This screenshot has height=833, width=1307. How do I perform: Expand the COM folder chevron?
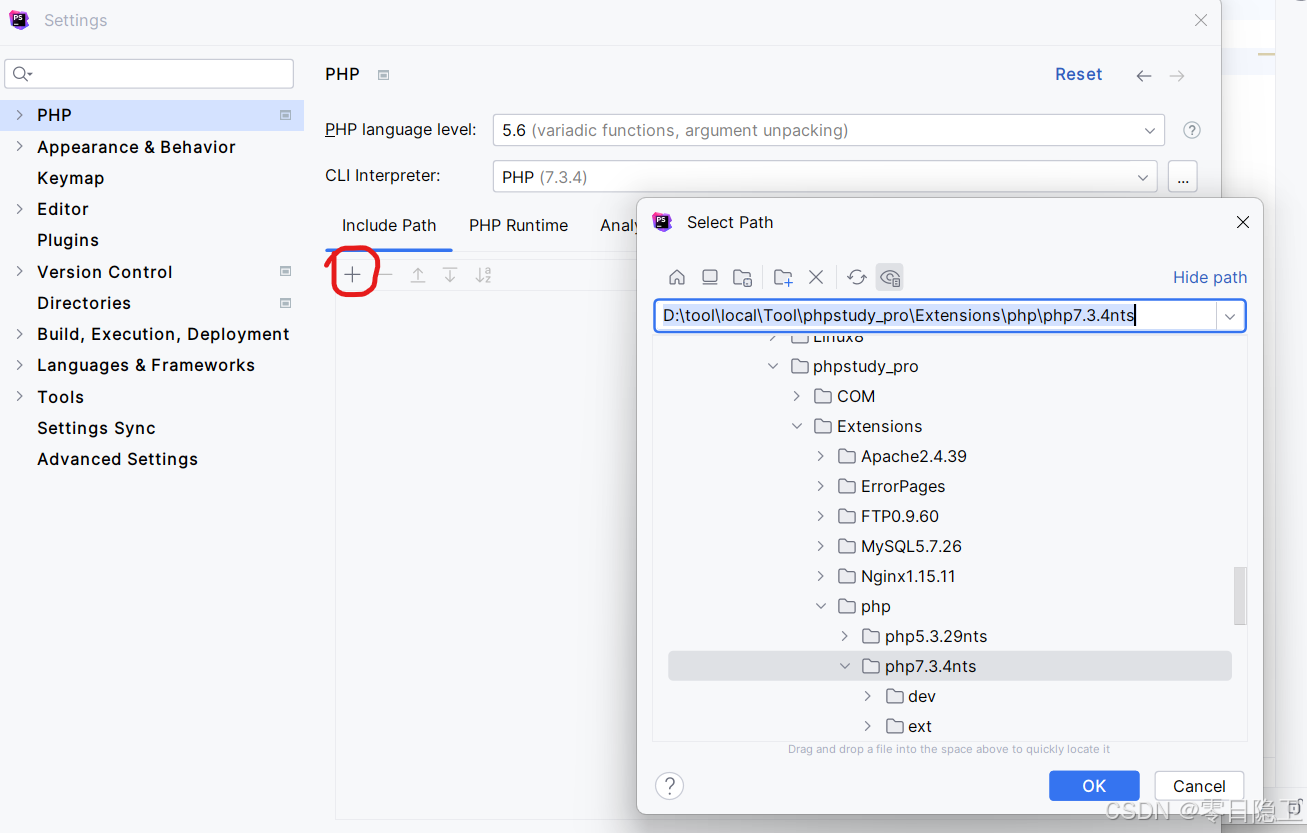pos(797,396)
